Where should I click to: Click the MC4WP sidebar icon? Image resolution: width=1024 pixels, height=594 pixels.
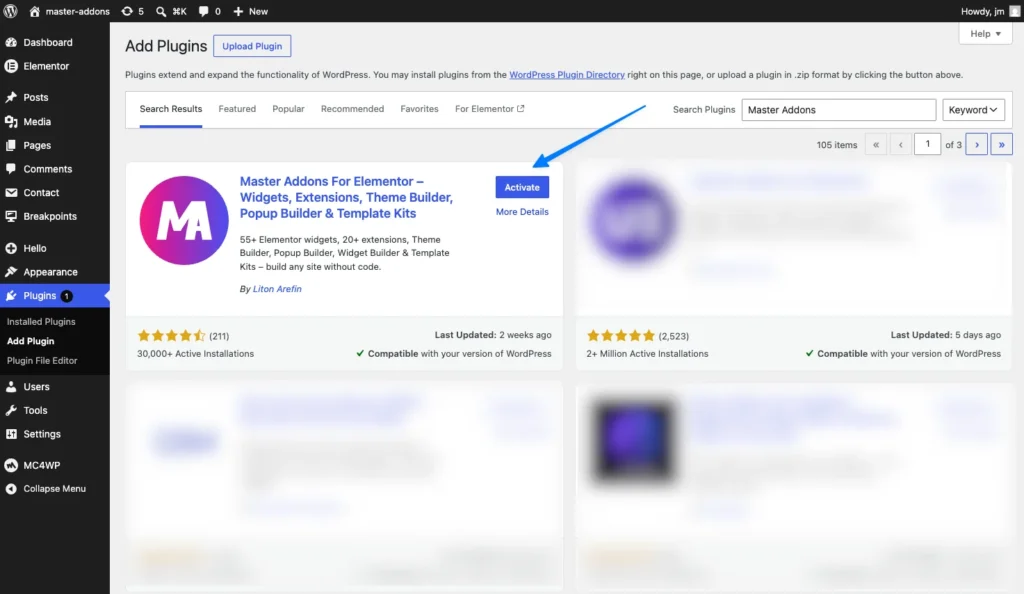(x=11, y=465)
